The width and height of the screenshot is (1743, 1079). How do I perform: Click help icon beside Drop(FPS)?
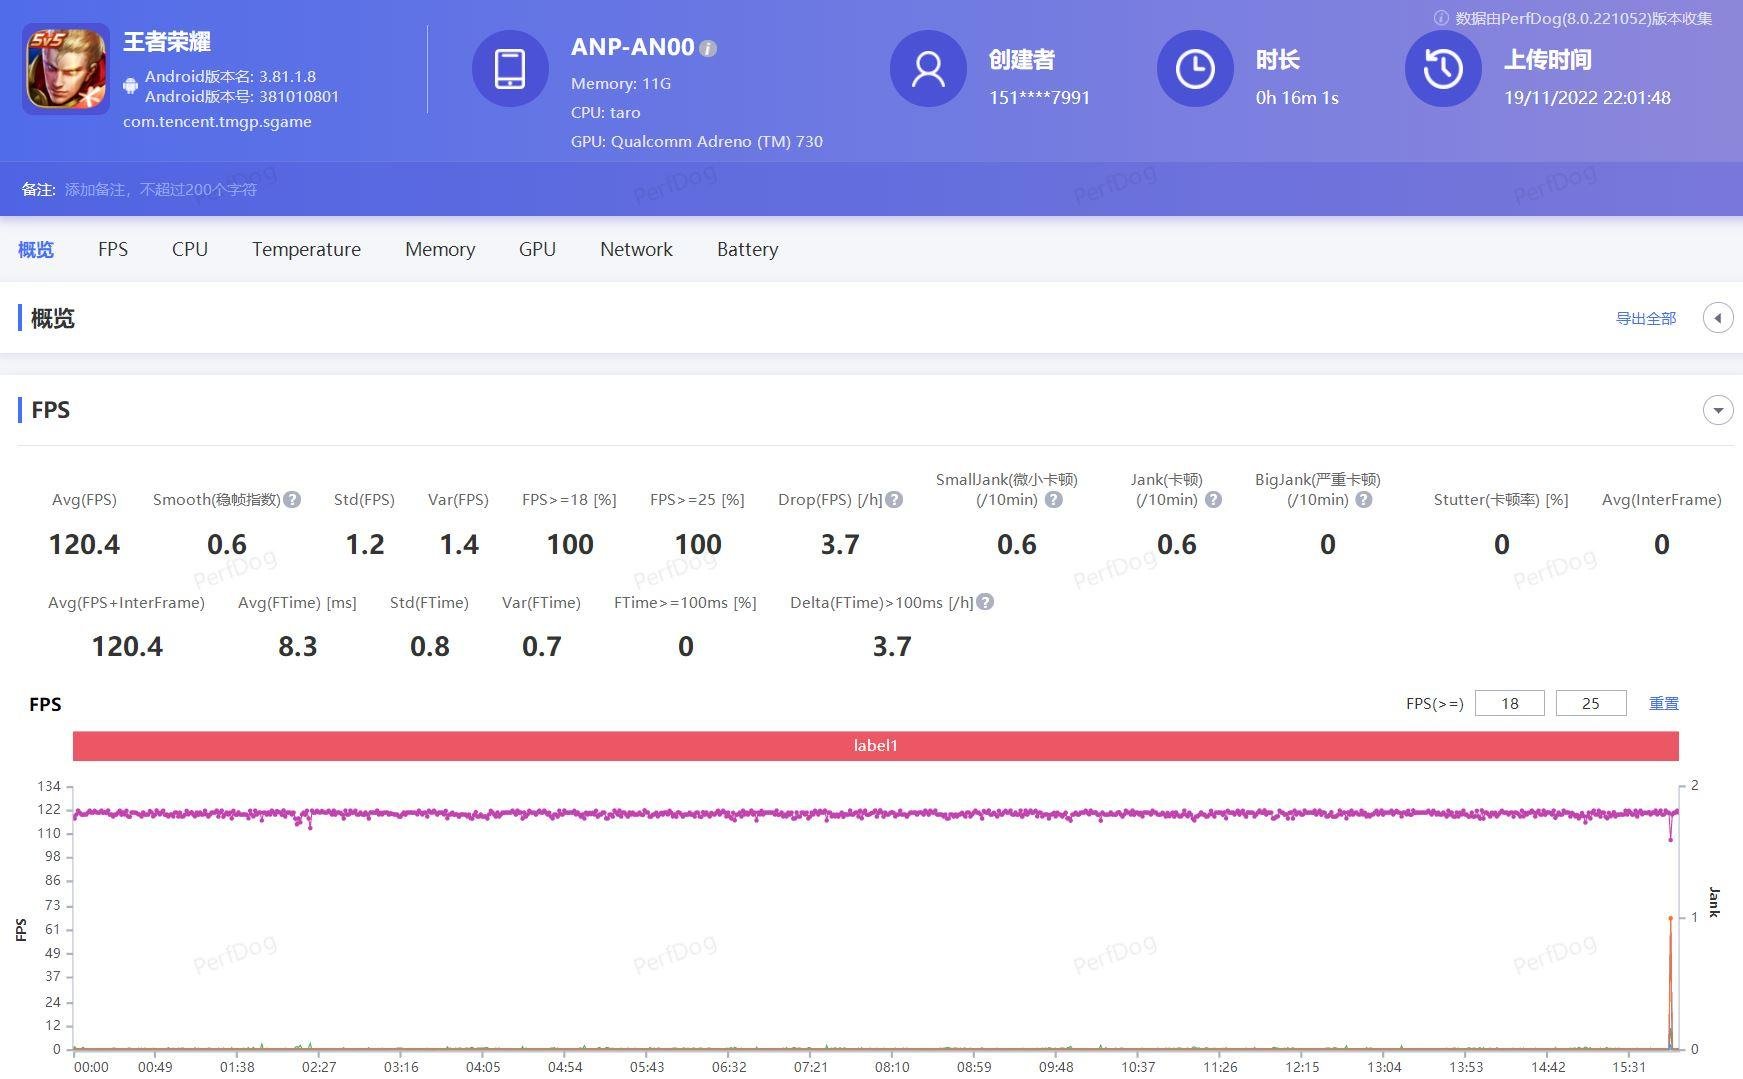click(894, 500)
